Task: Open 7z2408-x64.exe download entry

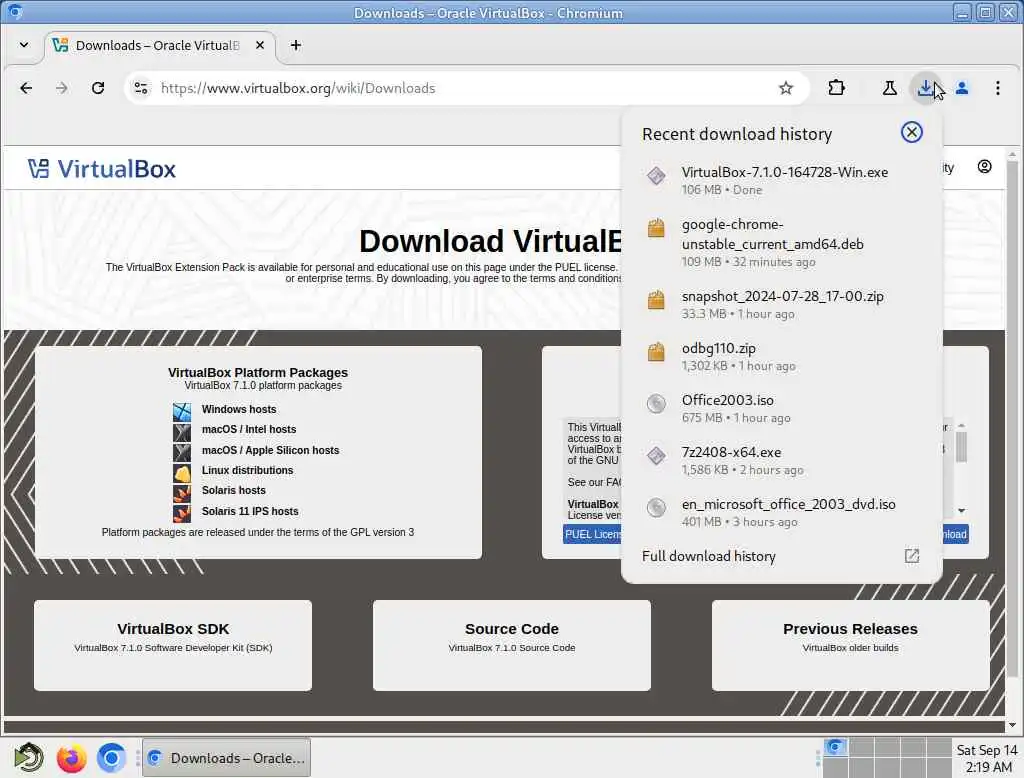Action: click(x=782, y=461)
